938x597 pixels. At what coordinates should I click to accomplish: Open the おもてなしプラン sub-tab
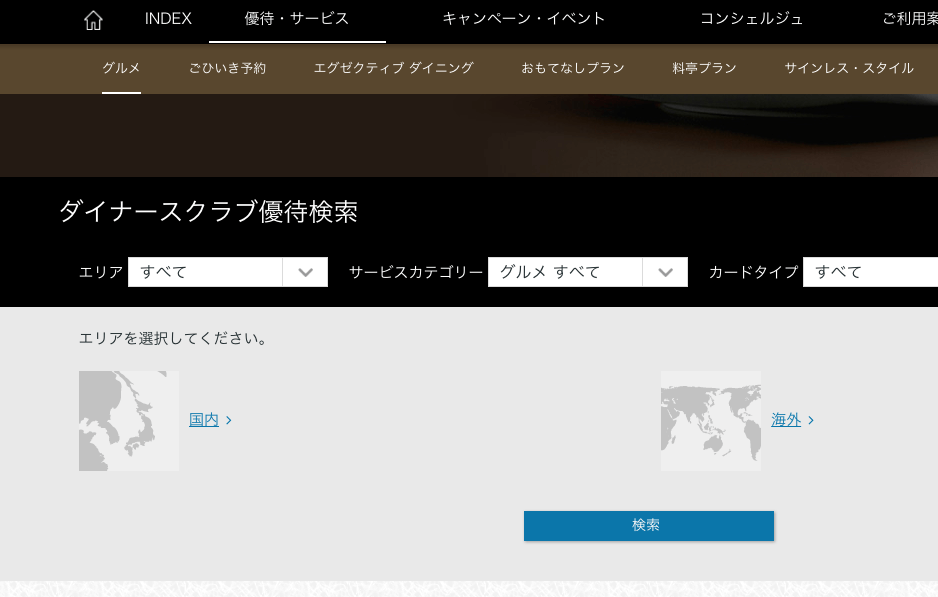[x=572, y=68]
